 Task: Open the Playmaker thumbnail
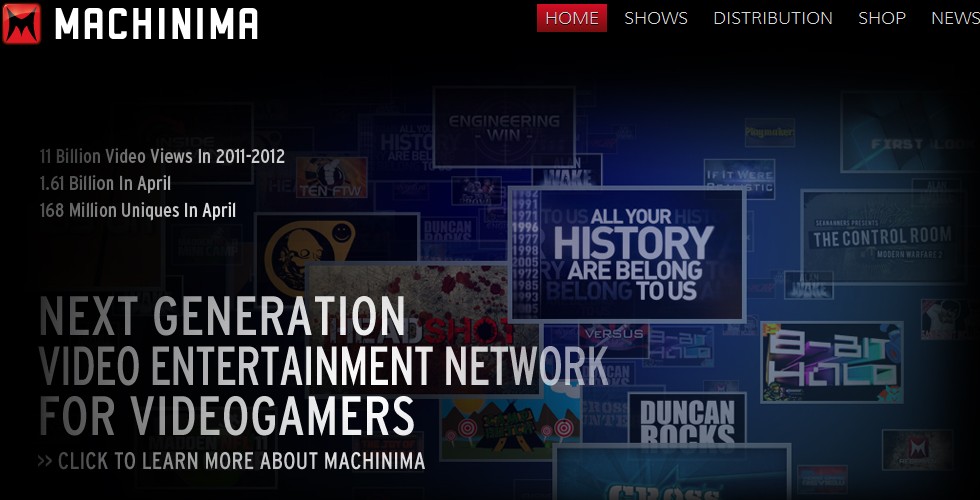769,132
